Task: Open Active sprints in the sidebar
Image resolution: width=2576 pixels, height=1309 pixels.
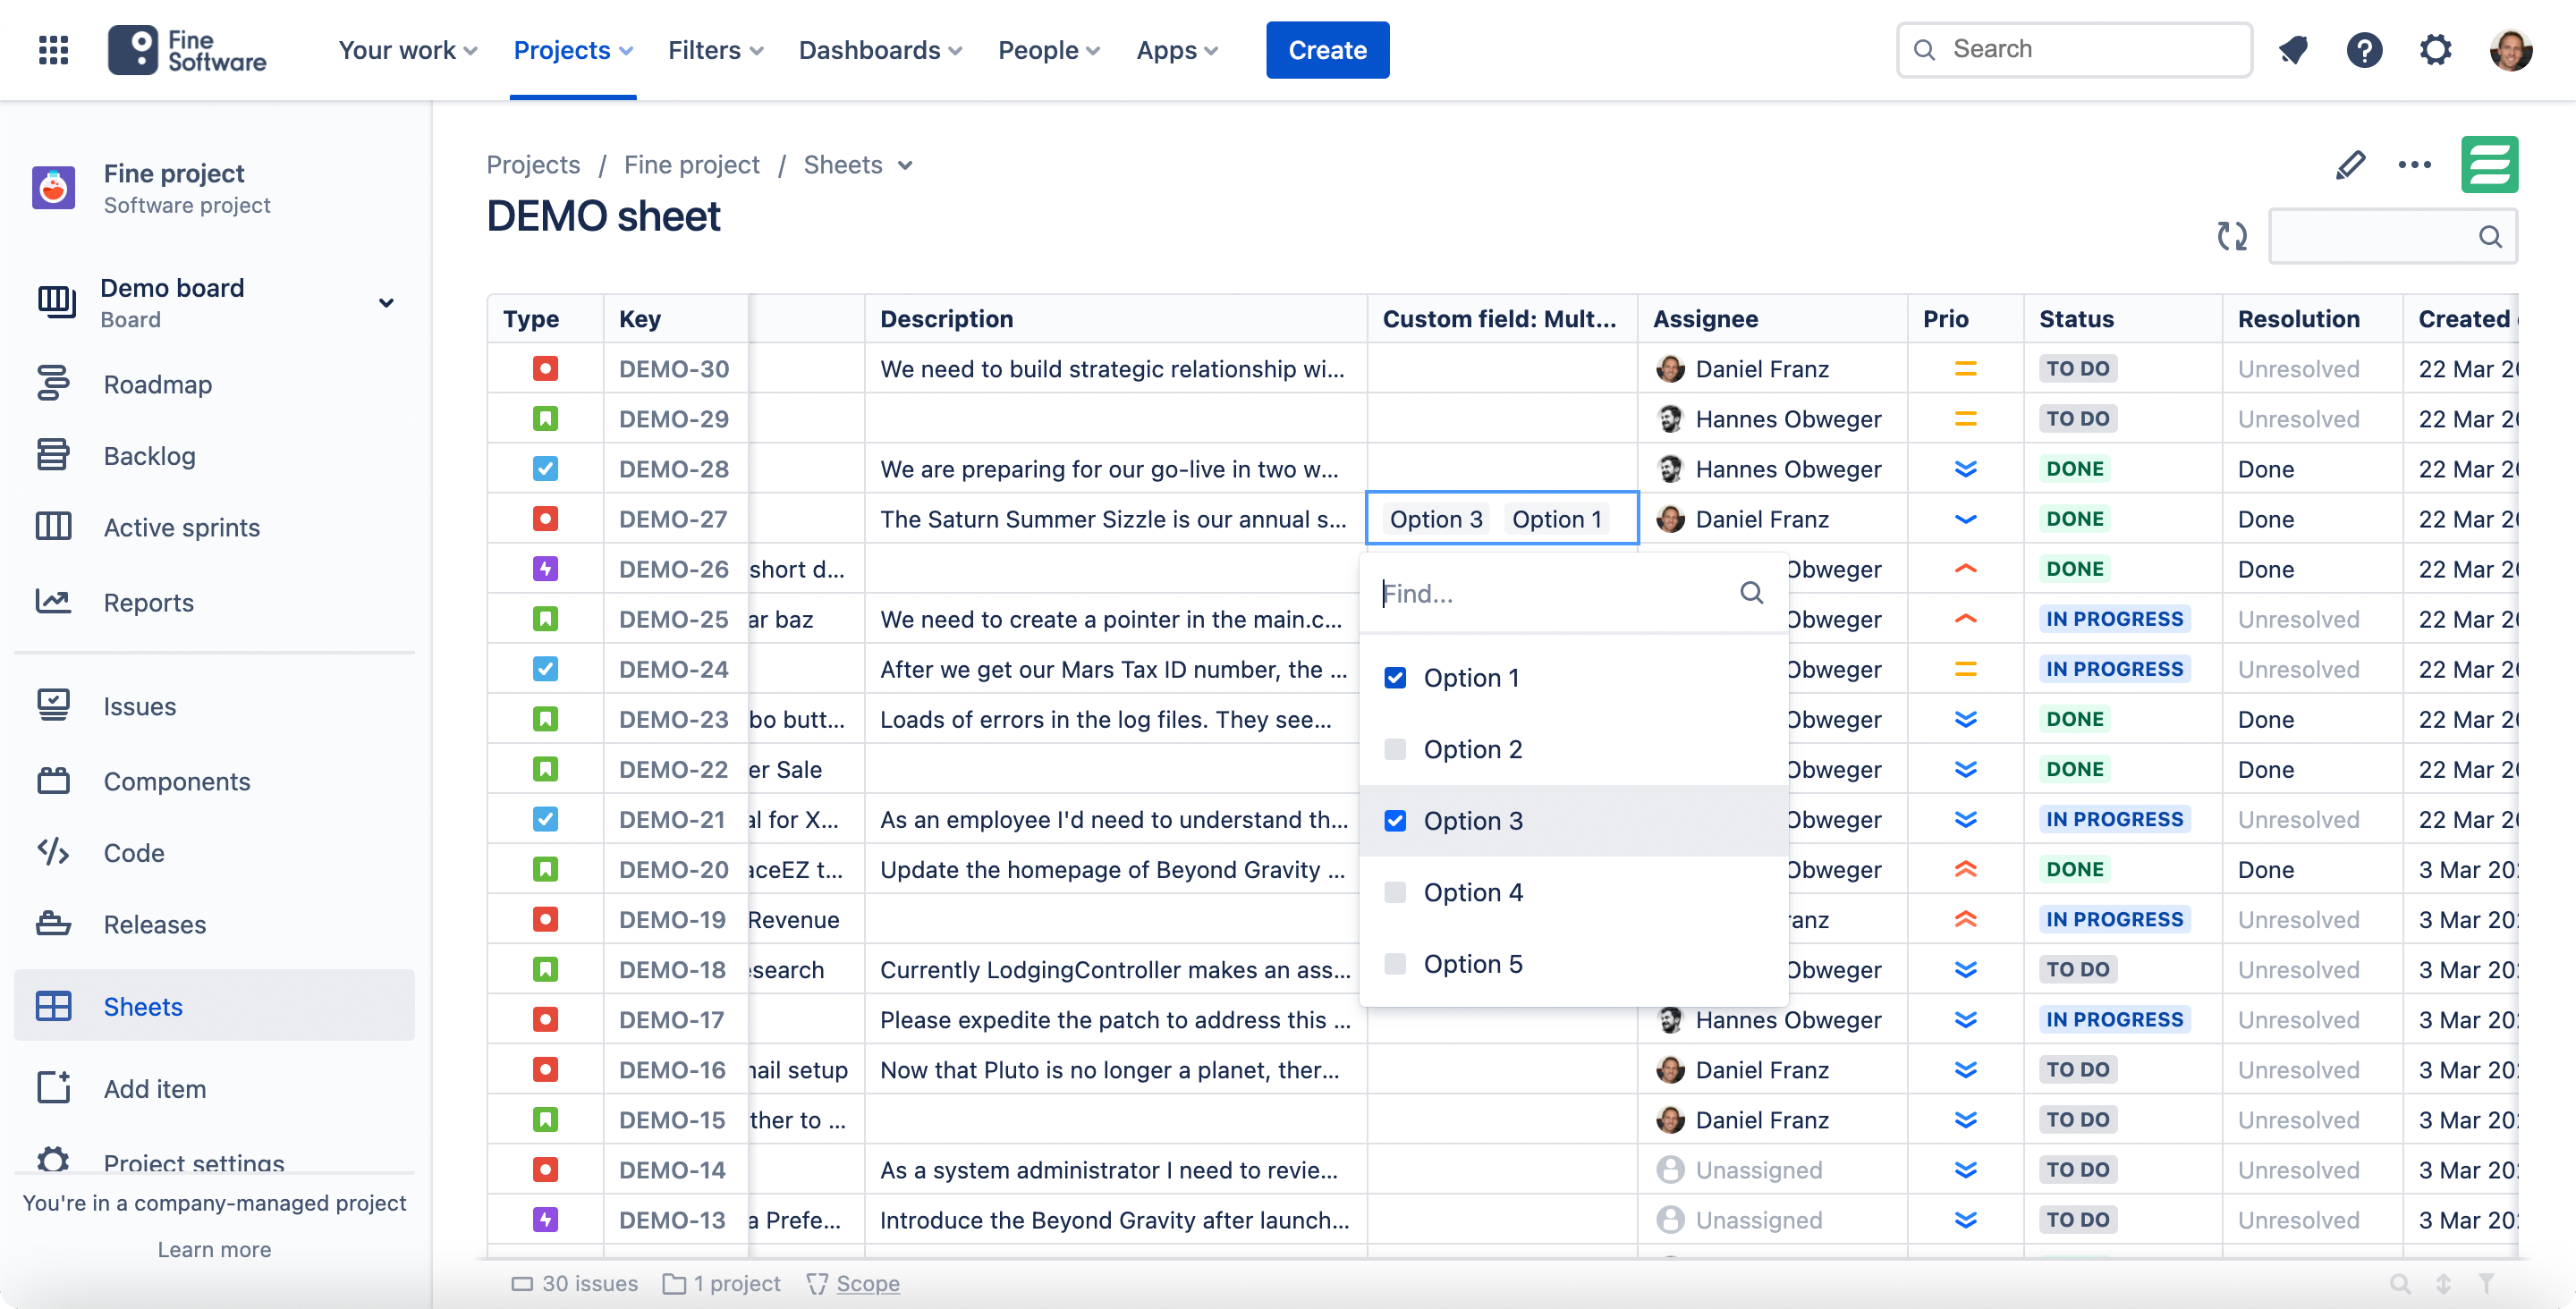Action: 182,527
